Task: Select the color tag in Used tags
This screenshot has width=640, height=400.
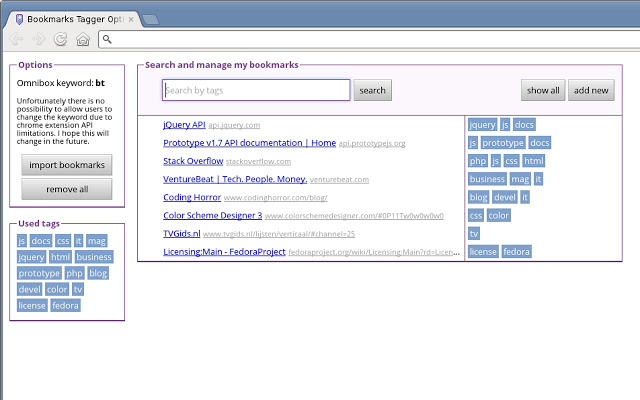Action: (x=57, y=289)
